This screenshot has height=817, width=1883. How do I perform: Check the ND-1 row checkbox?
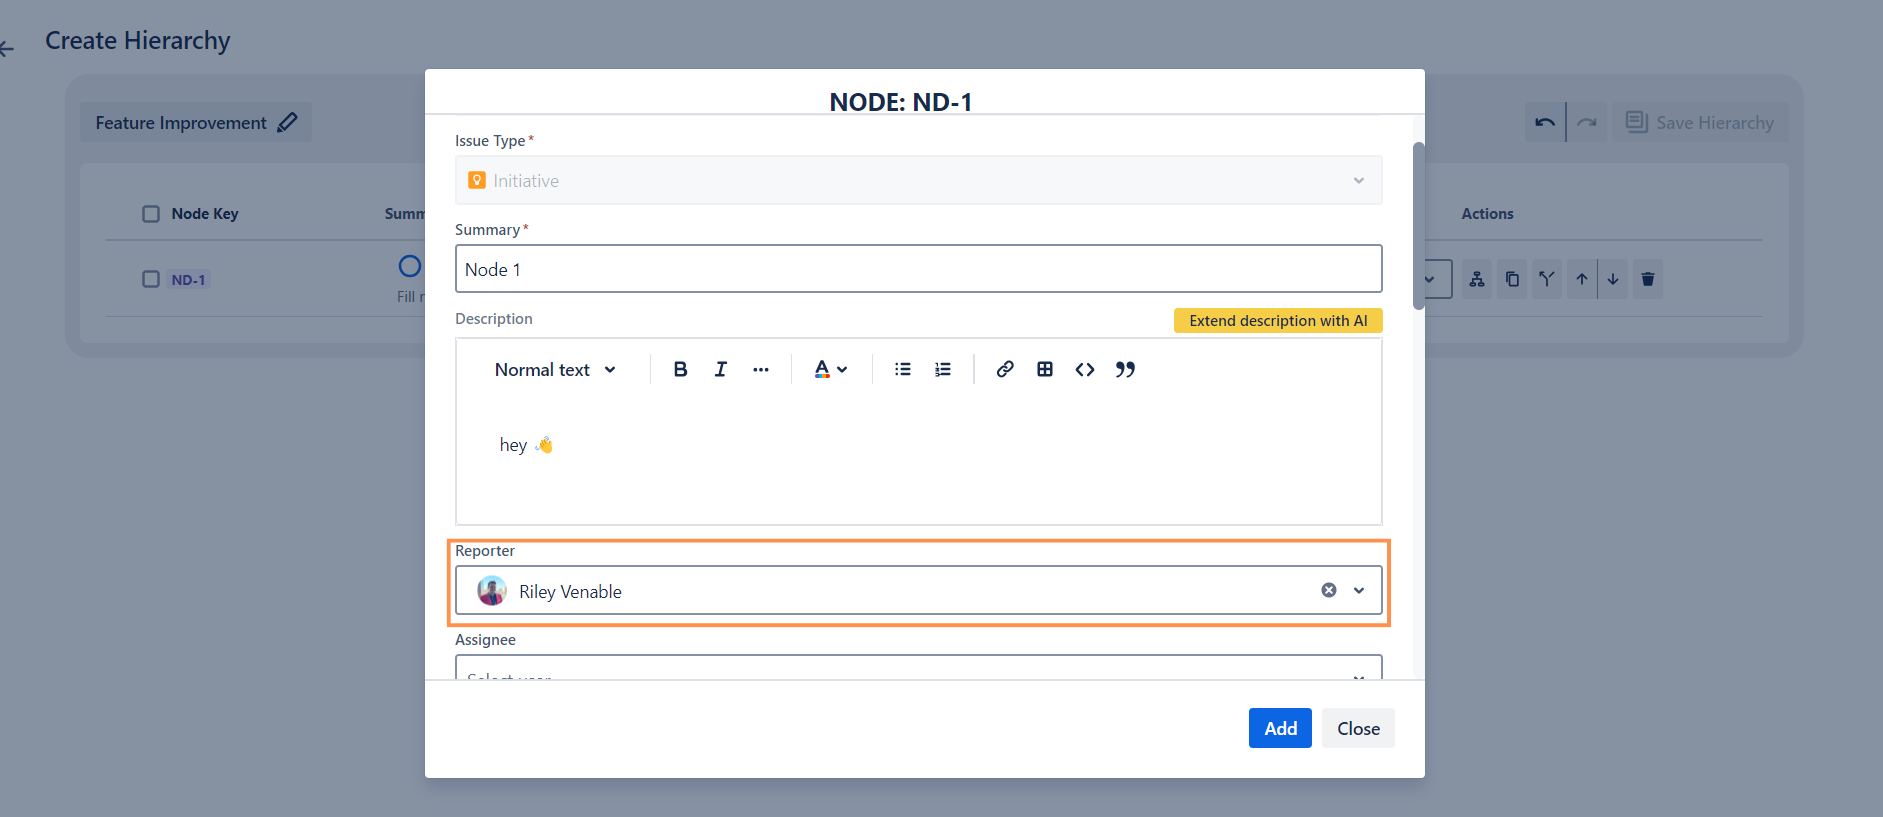pyautogui.click(x=151, y=279)
